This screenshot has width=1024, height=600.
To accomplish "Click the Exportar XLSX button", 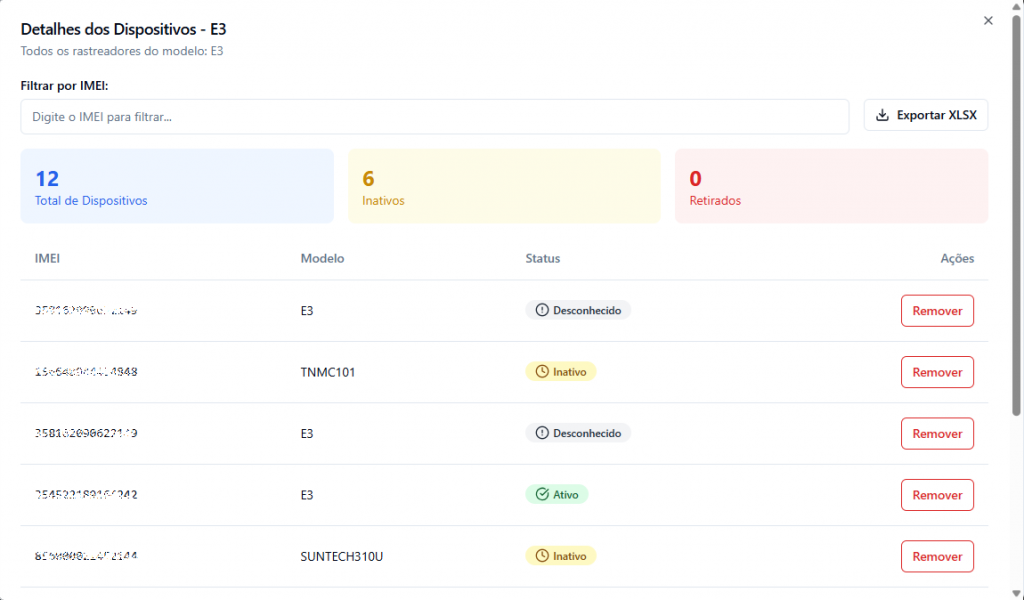I will point(925,115).
